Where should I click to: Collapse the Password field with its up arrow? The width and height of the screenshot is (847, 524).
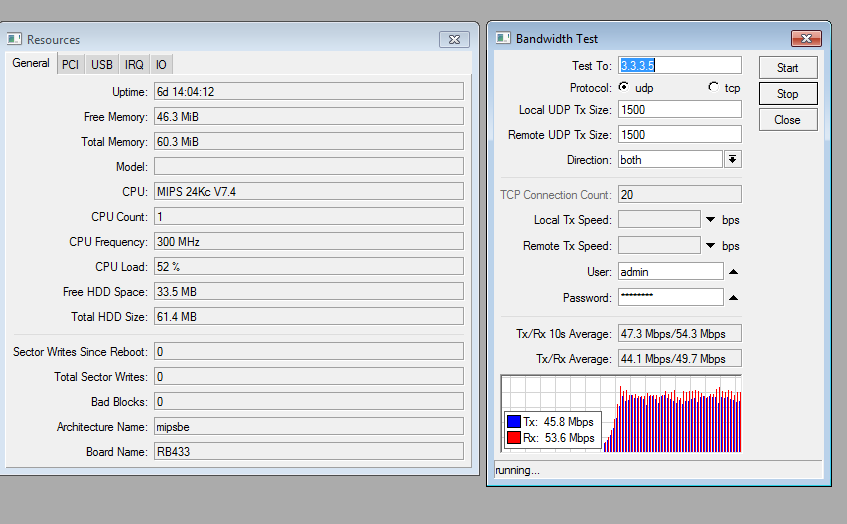pyautogui.click(x=733, y=298)
